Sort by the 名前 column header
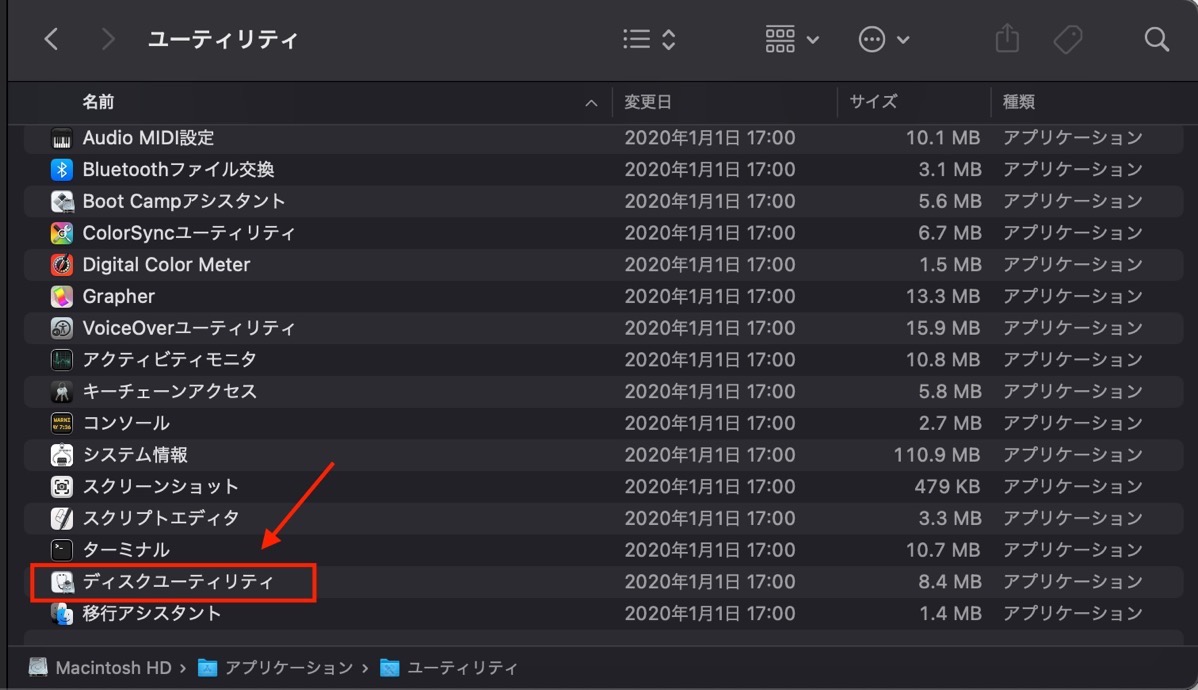 tap(99, 102)
